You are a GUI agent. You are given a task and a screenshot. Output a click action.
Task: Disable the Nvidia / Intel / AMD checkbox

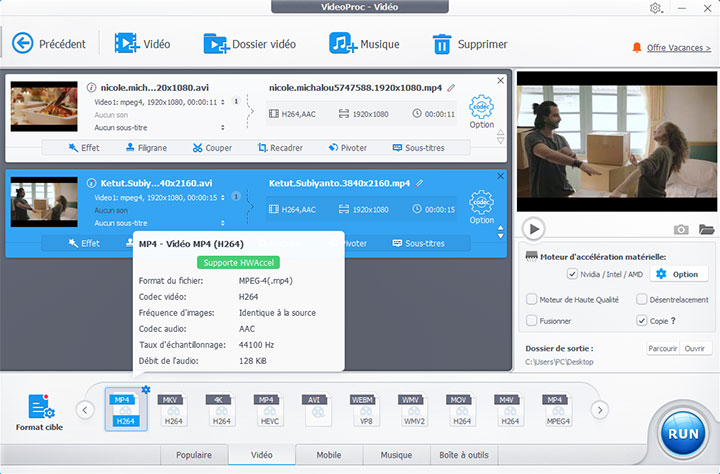point(572,274)
